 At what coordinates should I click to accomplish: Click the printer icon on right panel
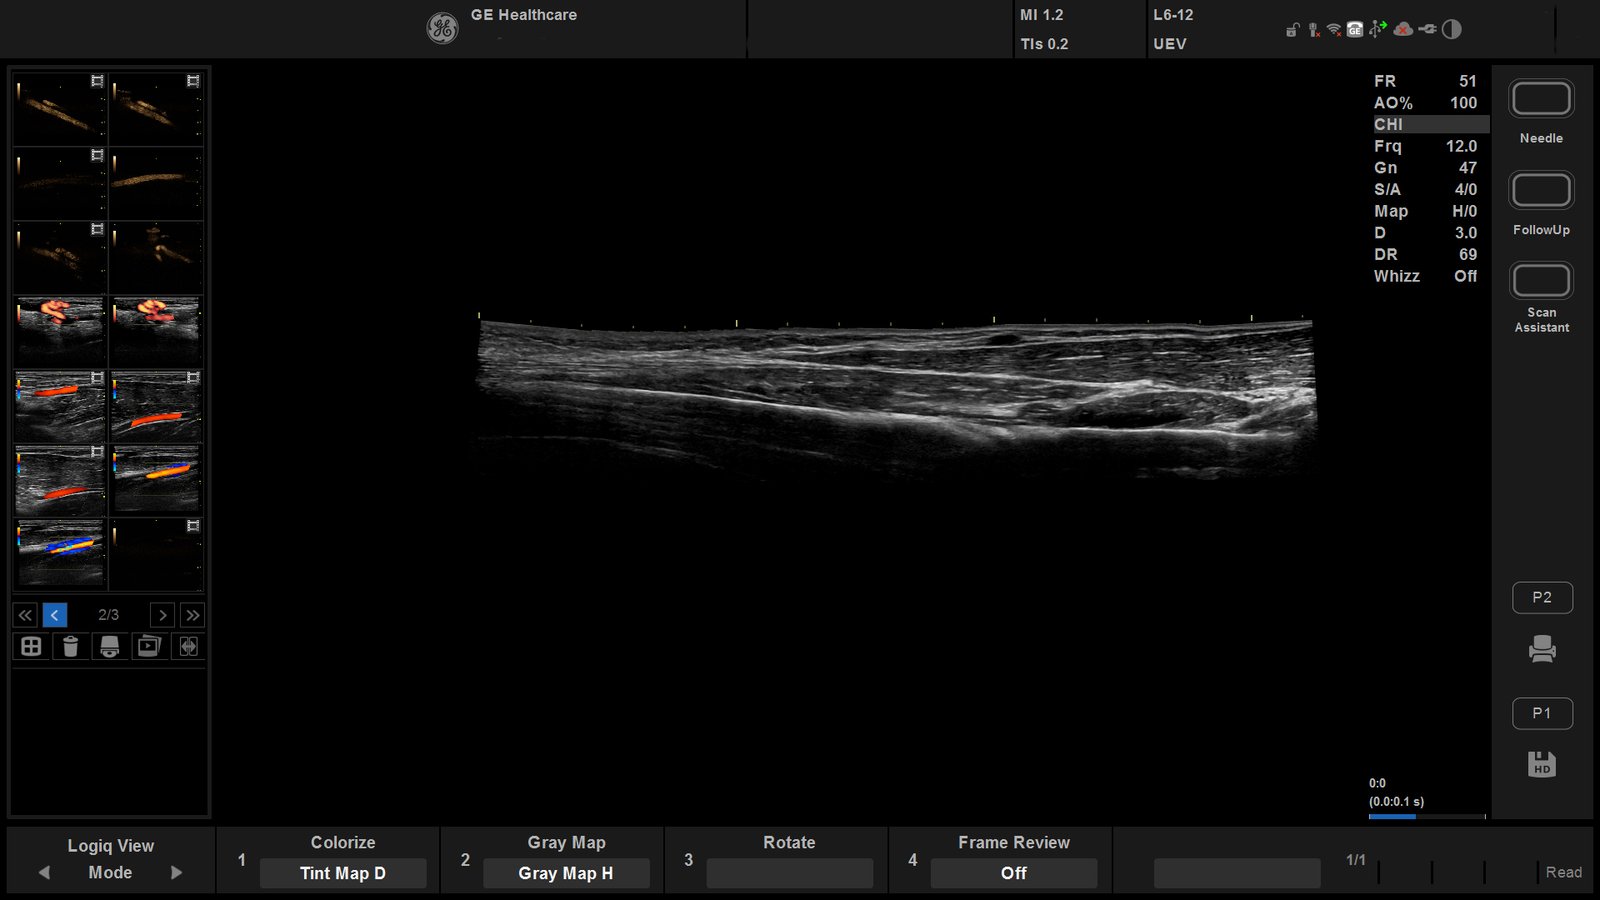(x=1542, y=650)
